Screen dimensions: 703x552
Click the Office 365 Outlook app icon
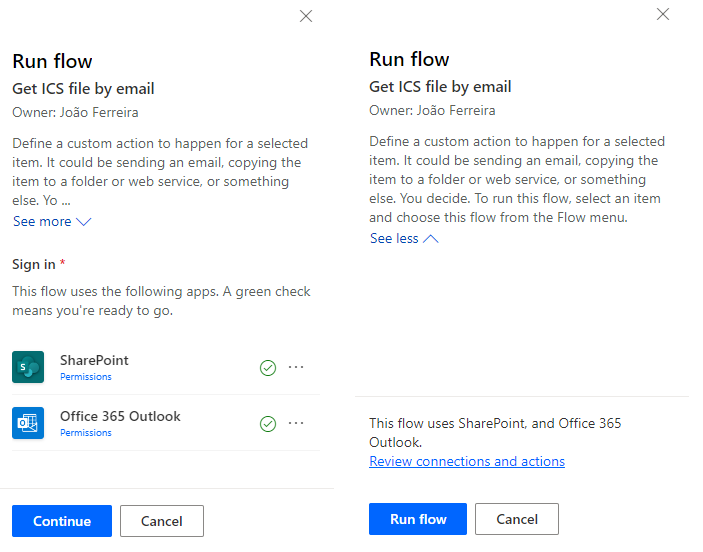[28, 423]
